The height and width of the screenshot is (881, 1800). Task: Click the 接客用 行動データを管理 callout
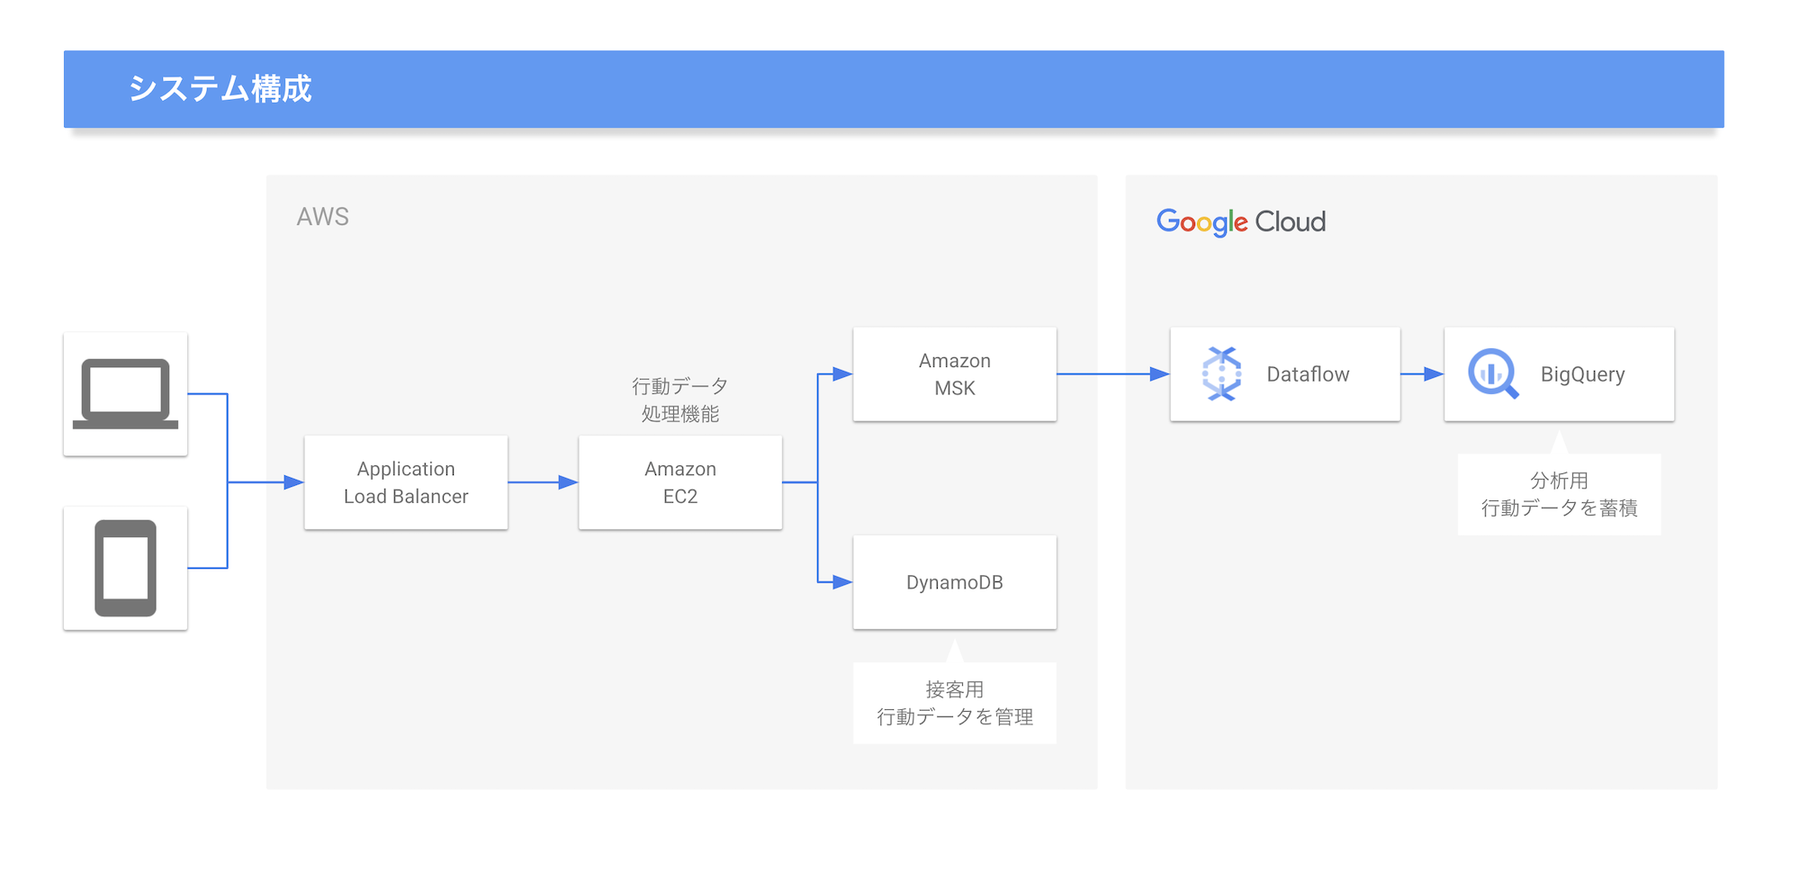[955, 703]
